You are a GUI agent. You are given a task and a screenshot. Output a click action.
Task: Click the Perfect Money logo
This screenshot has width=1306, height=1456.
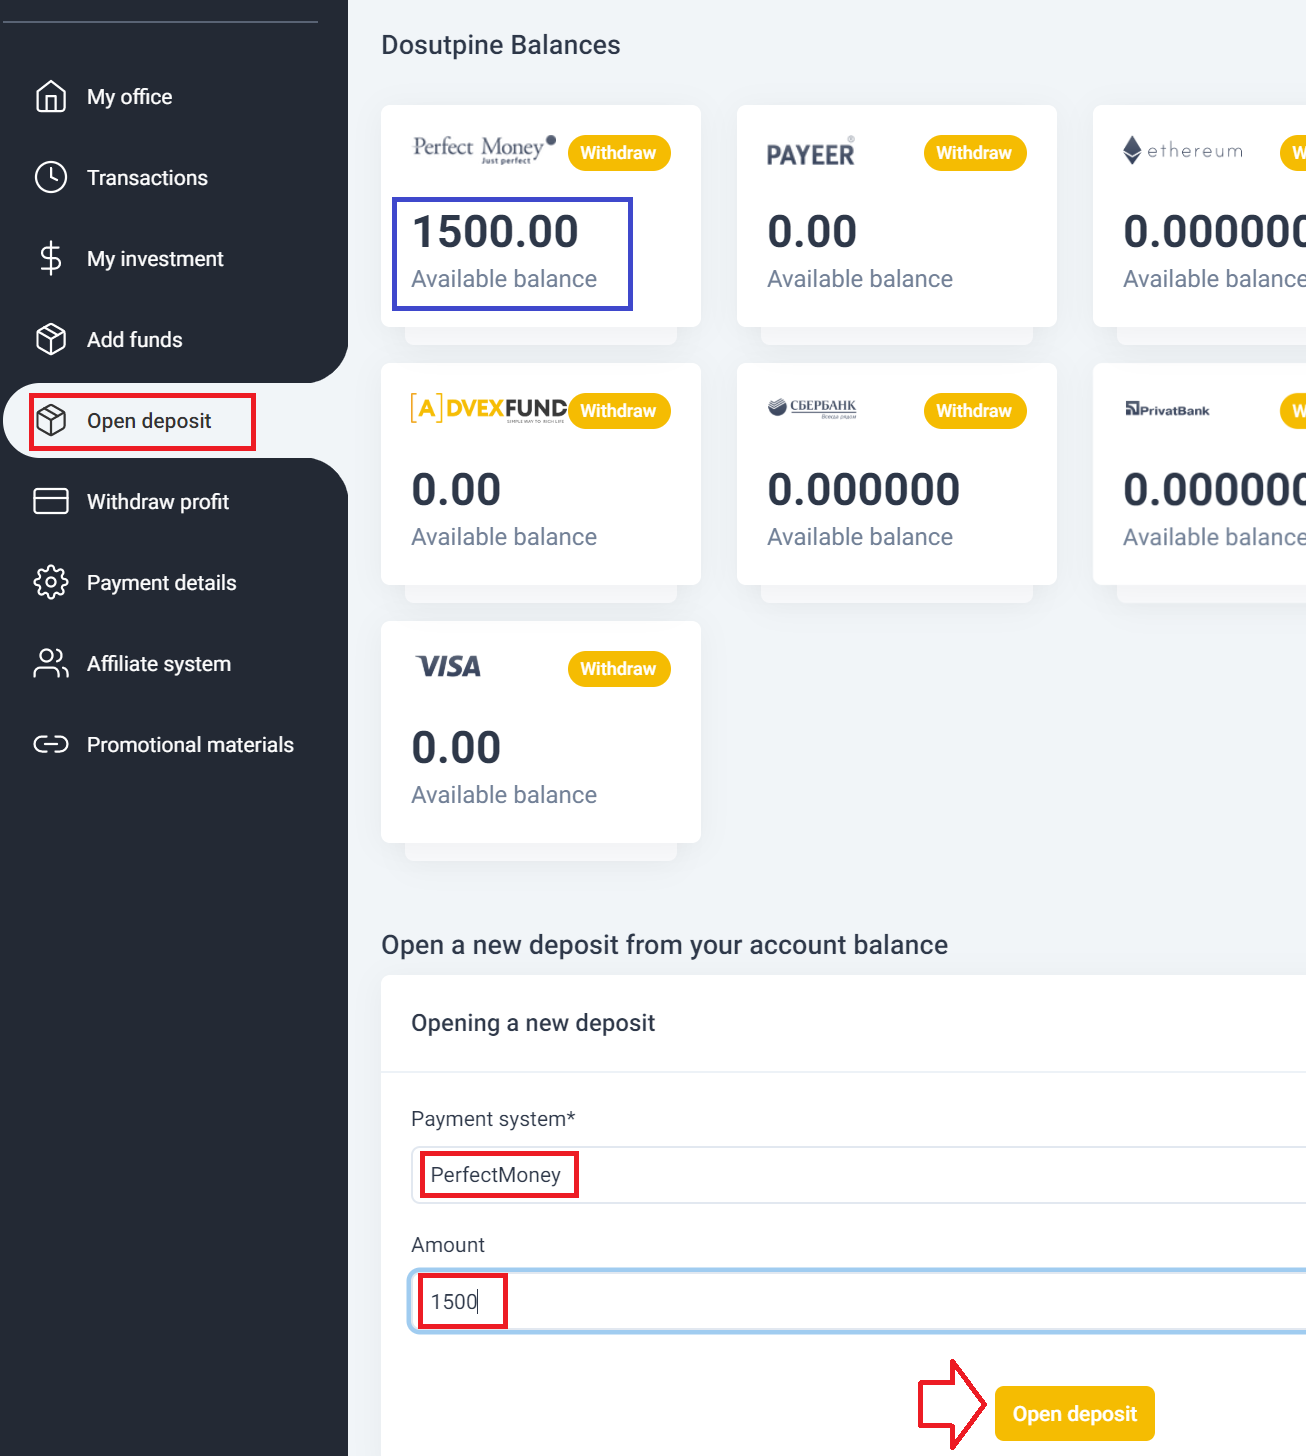click(485, 149)
